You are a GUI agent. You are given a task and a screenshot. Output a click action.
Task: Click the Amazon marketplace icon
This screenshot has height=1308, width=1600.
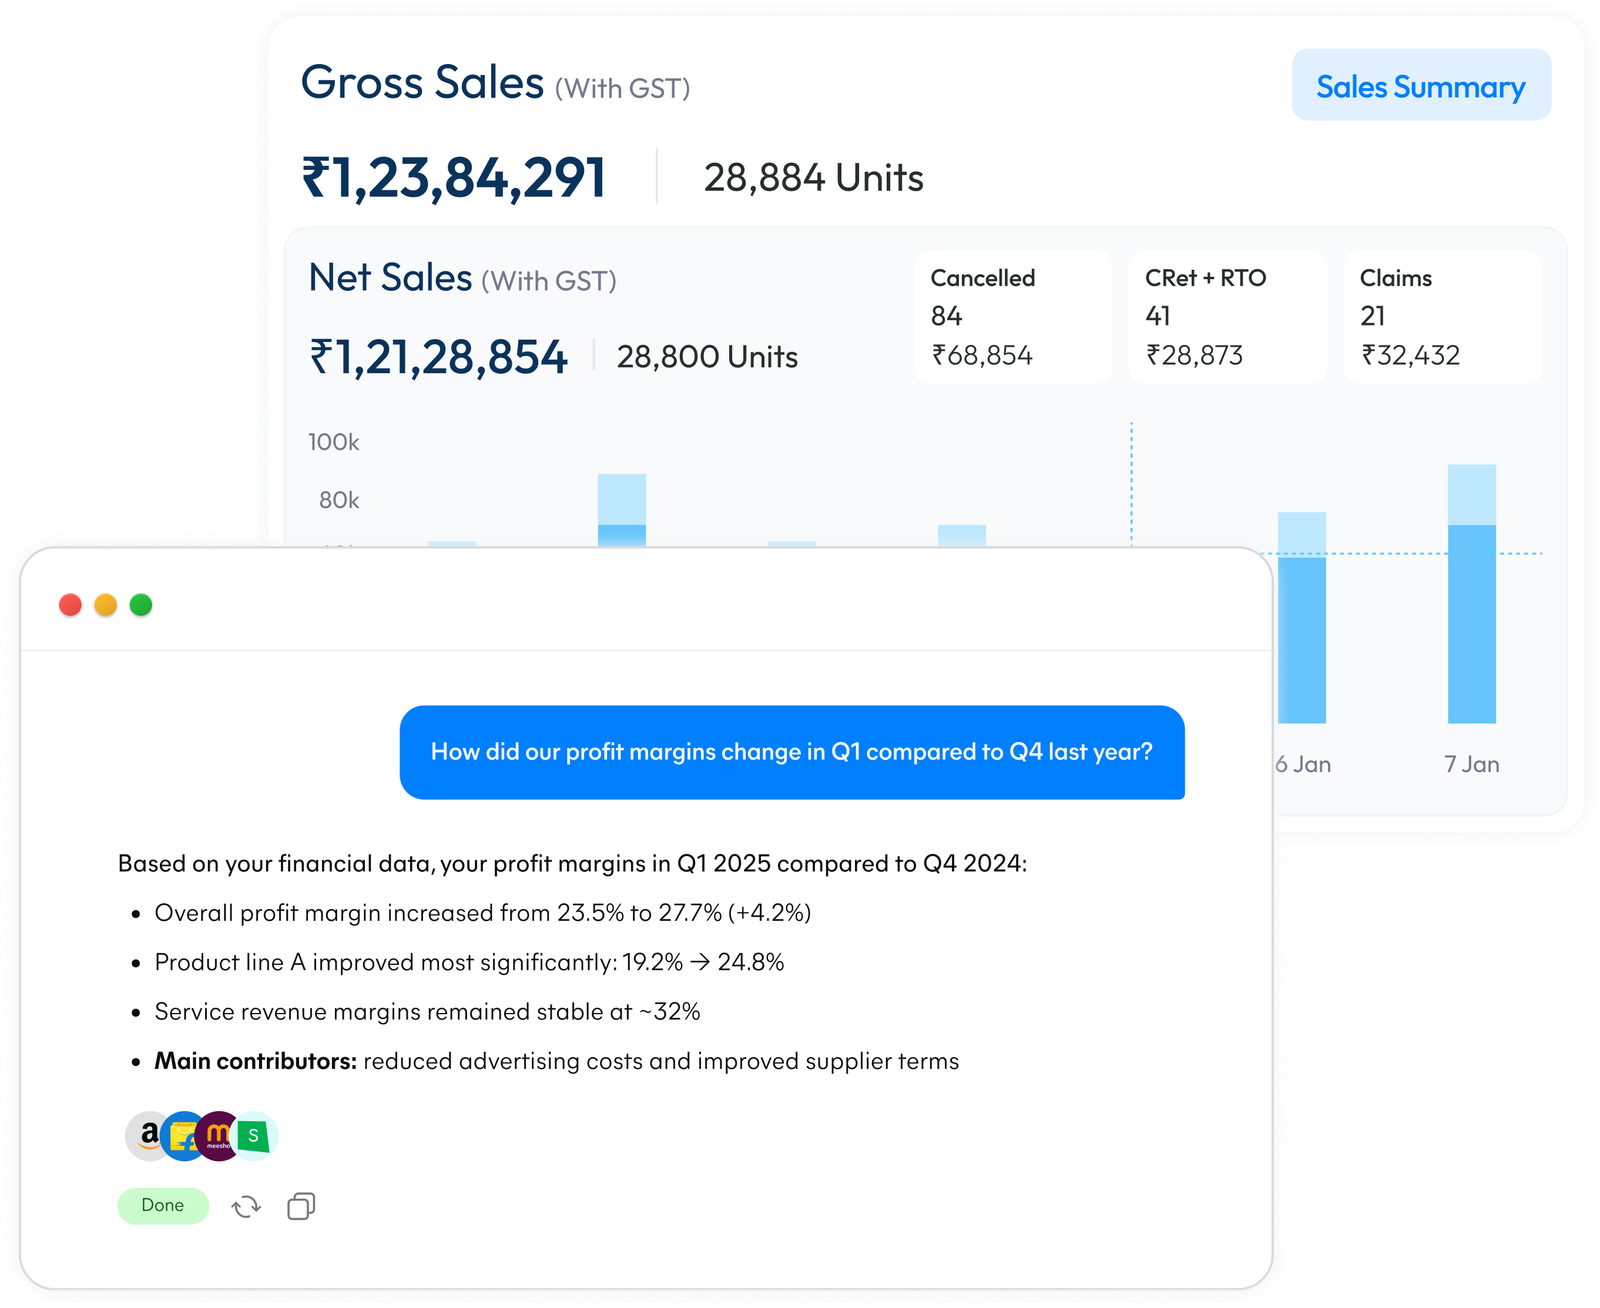tap(145, 1136)
